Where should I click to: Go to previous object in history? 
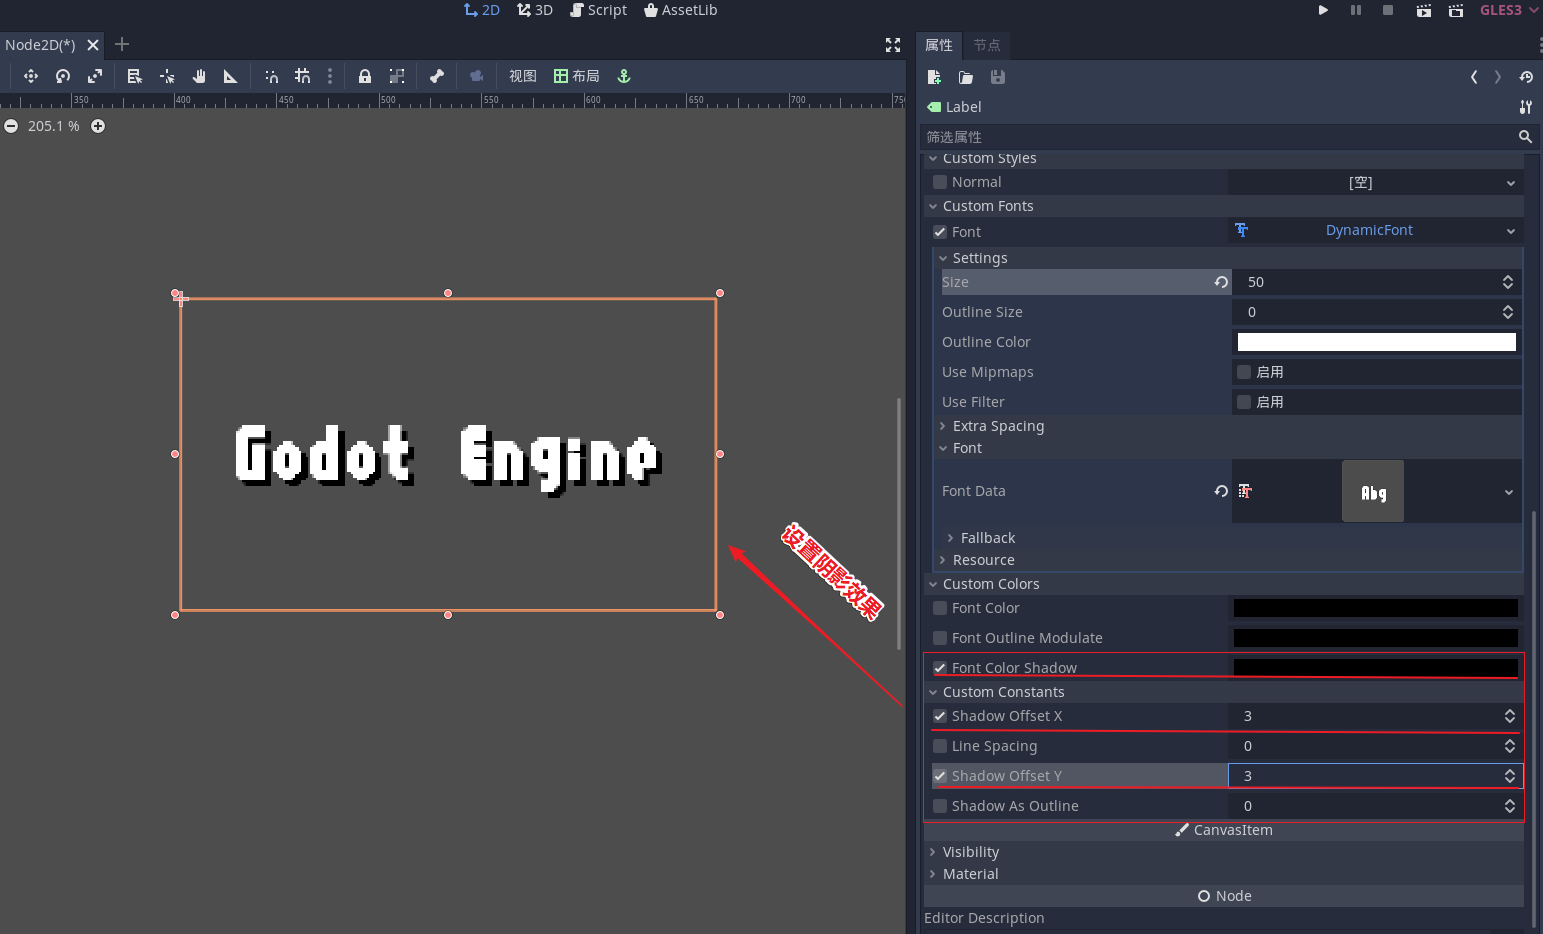[x=1474, y=77]
